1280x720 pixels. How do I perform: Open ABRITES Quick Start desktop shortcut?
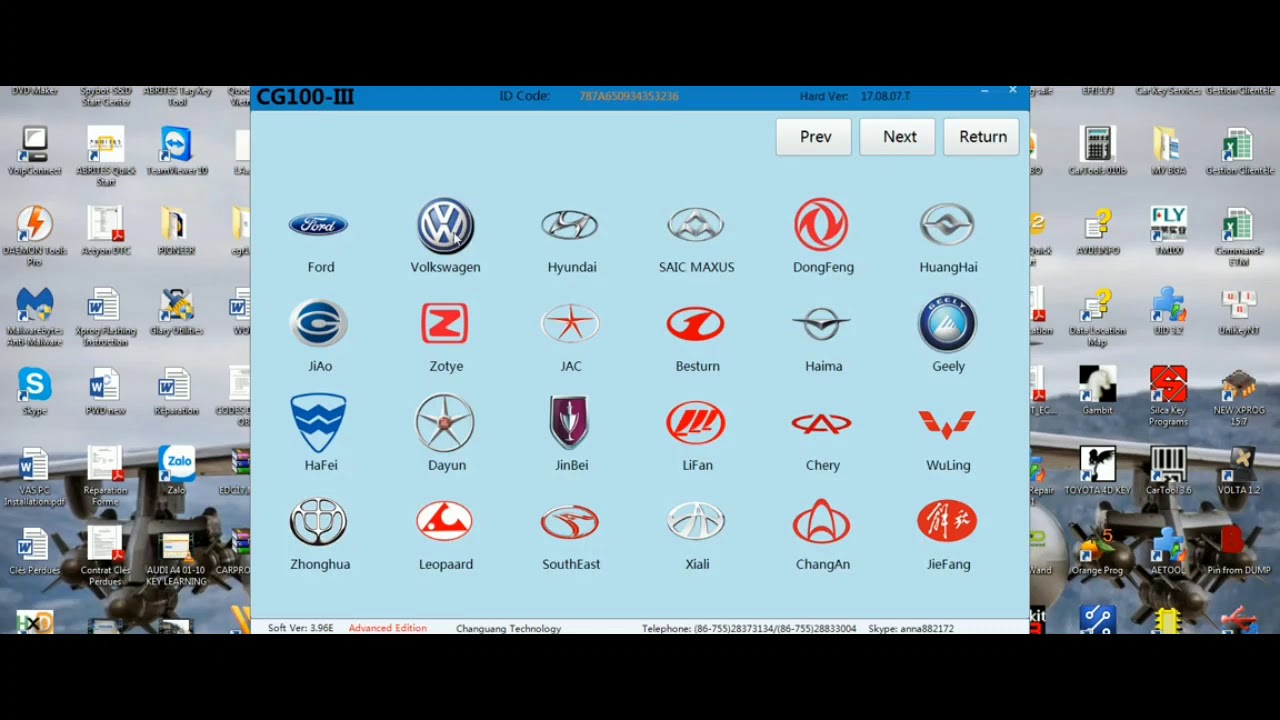tap(105, 156)
